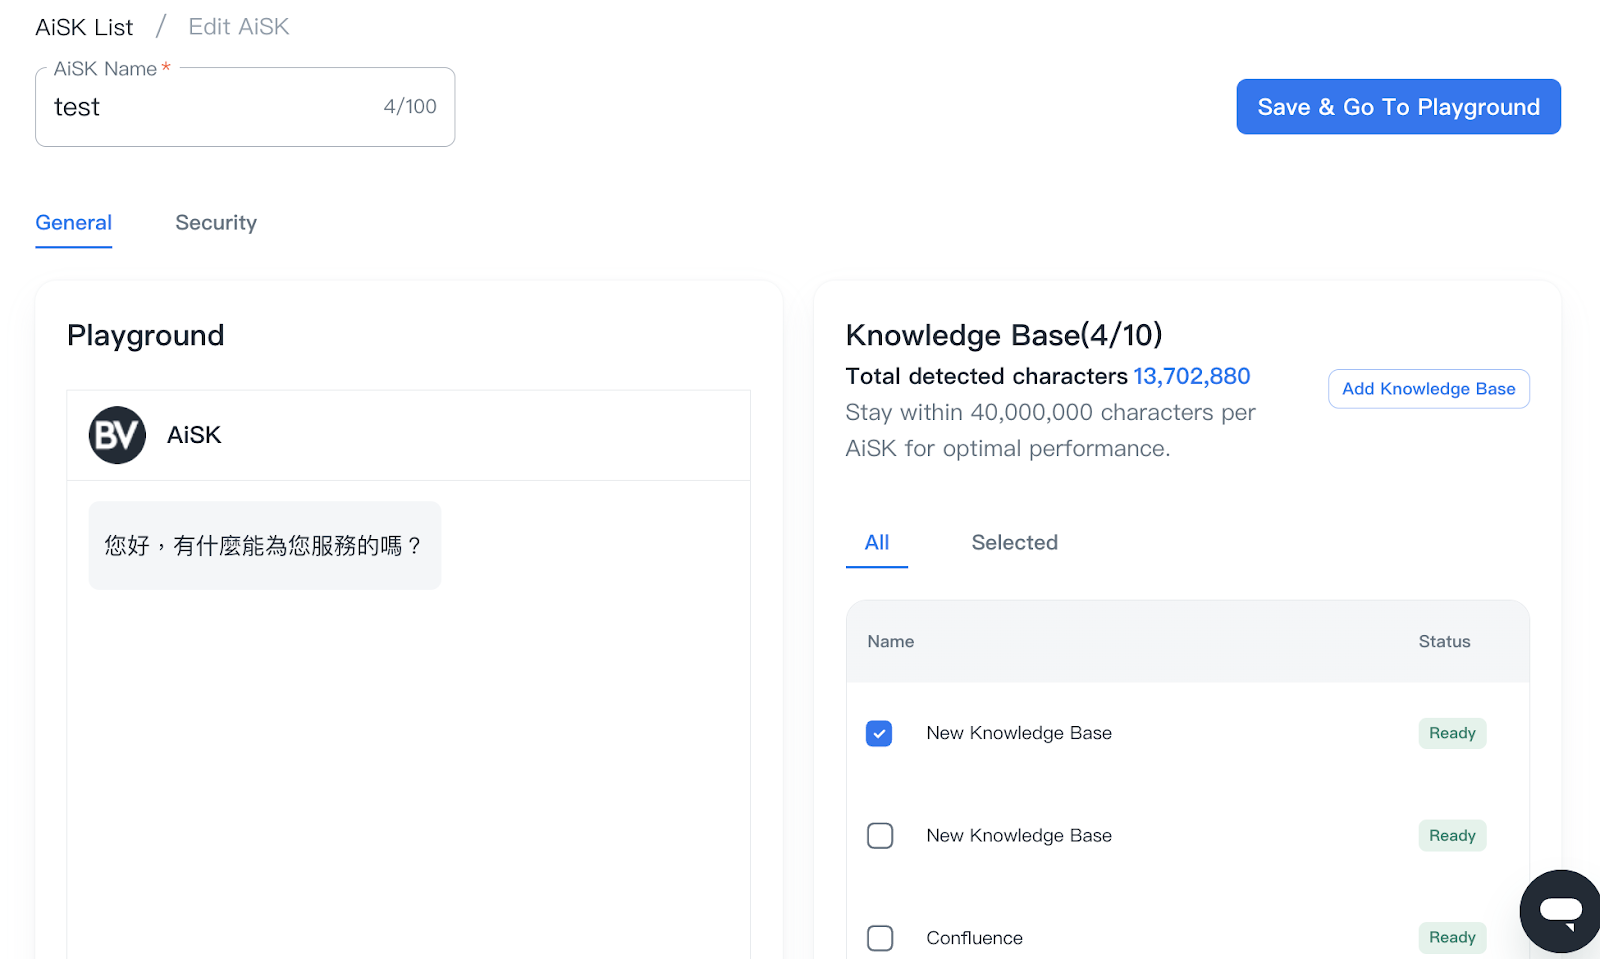
Task: Open the chat support bubble icon
Action: tap(1559, 910)
